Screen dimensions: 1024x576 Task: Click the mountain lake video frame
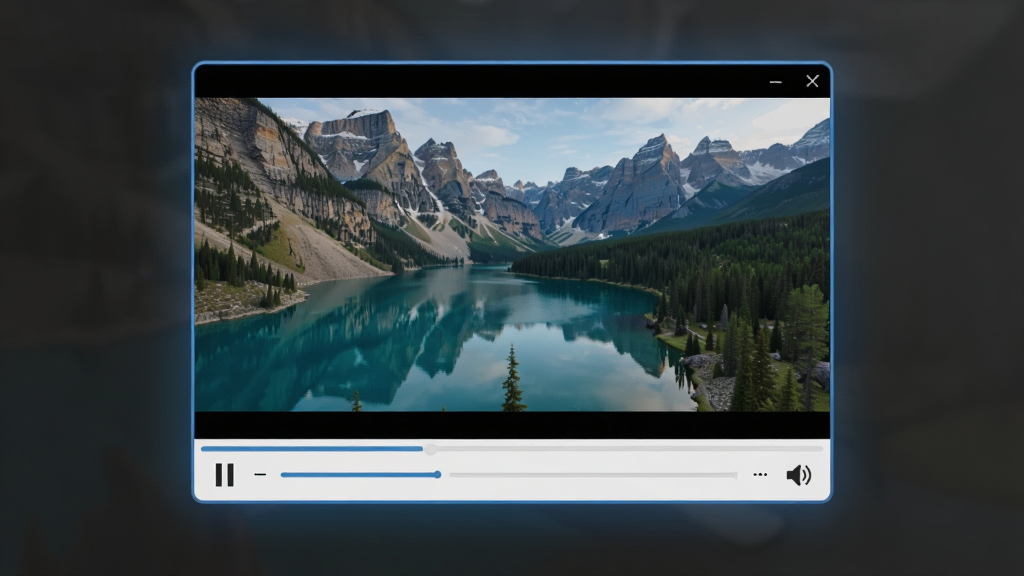tap(513, 255)
